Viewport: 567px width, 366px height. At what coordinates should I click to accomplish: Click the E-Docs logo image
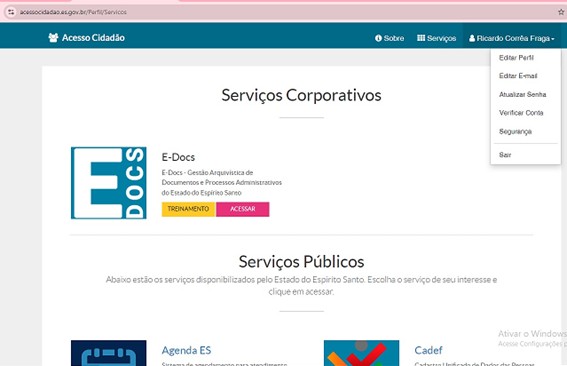[x=108, y=183]
